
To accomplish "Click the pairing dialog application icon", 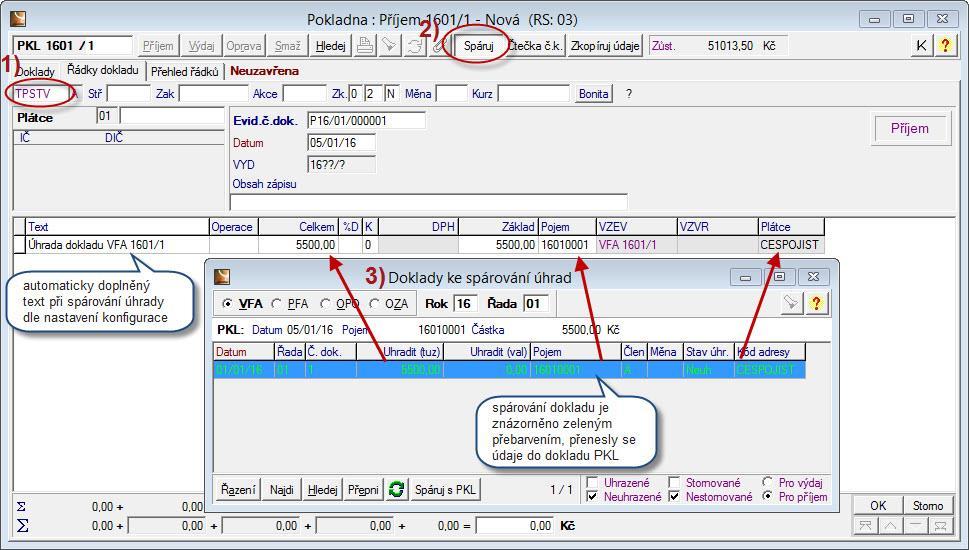I will [222, 277].
